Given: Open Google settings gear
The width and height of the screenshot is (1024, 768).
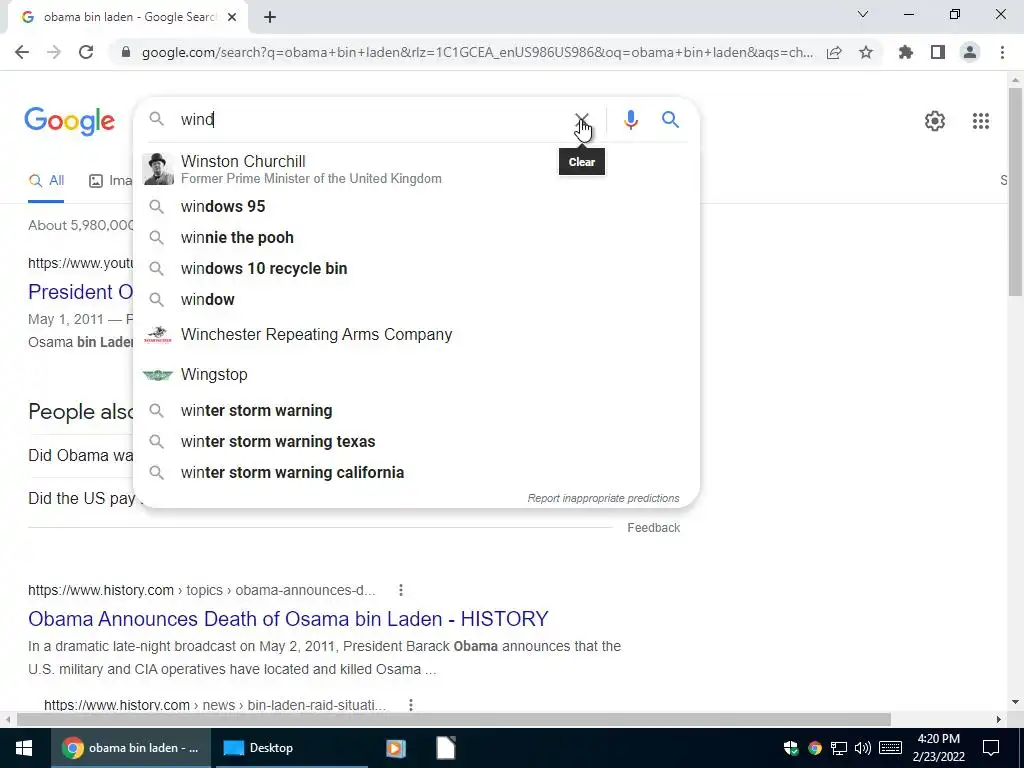Looking at the screenshot, I should coord(935,121).
